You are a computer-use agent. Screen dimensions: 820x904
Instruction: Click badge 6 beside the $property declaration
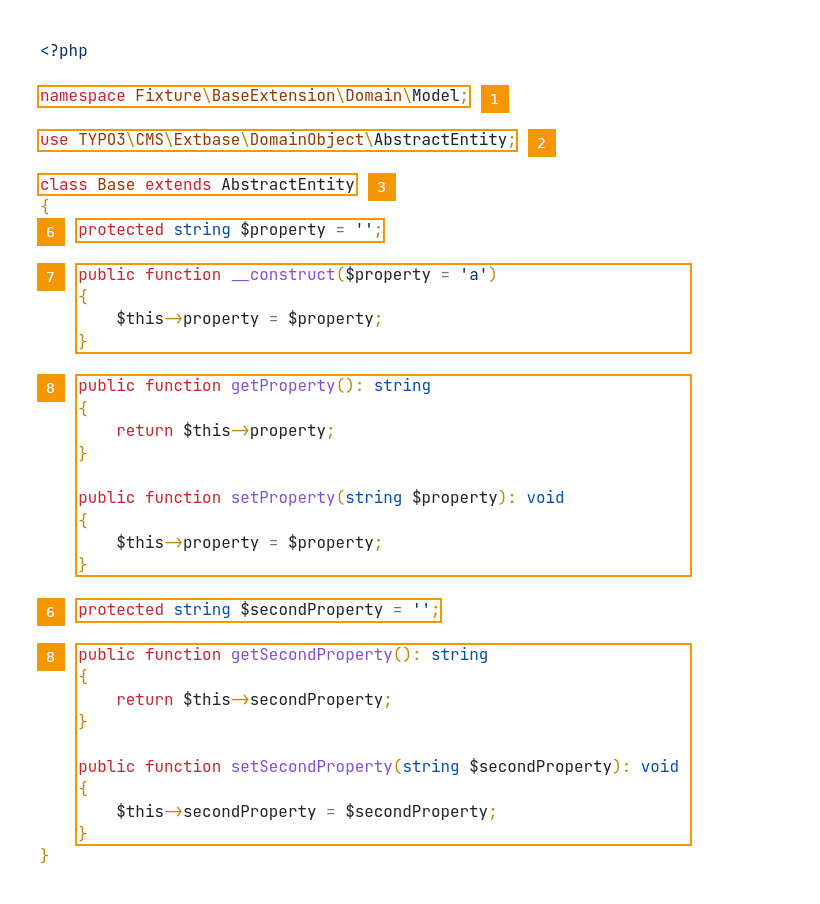tap(51, 232)
